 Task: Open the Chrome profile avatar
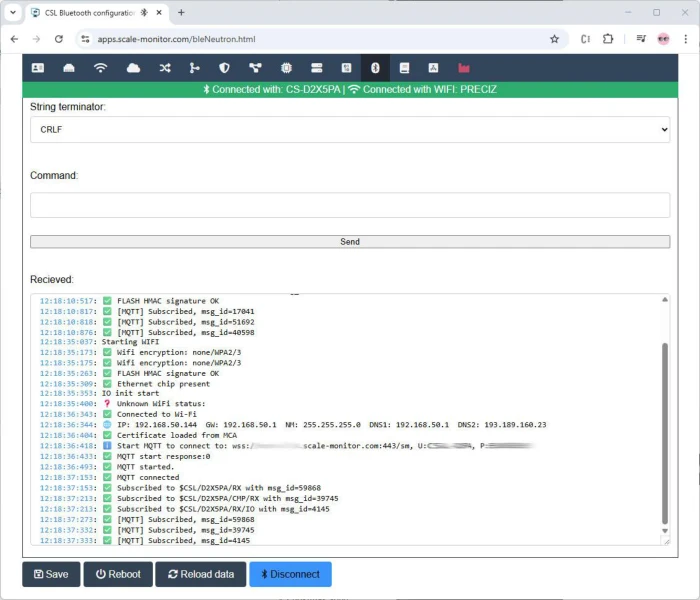pyautogui.click(x=663, y=39)
